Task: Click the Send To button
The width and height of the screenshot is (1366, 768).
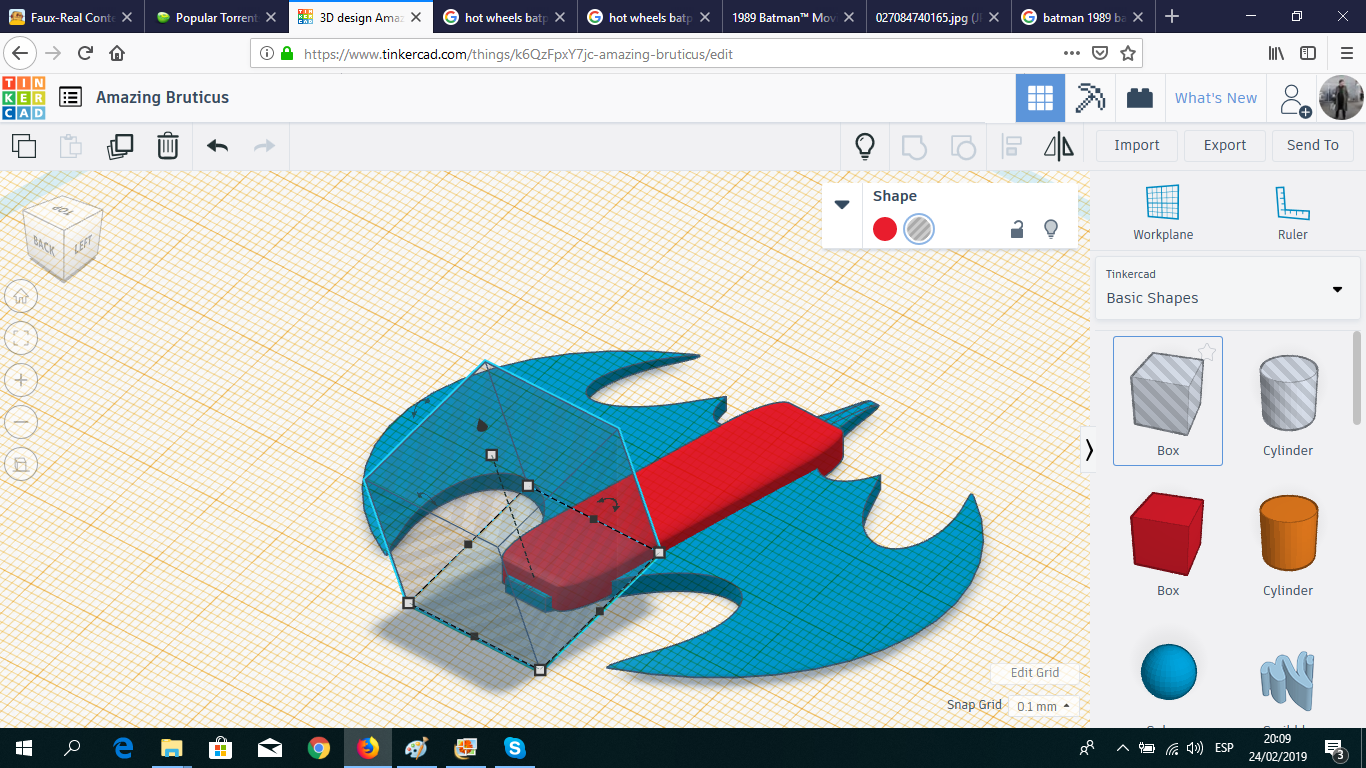Action: click(x=1313, y=145)
